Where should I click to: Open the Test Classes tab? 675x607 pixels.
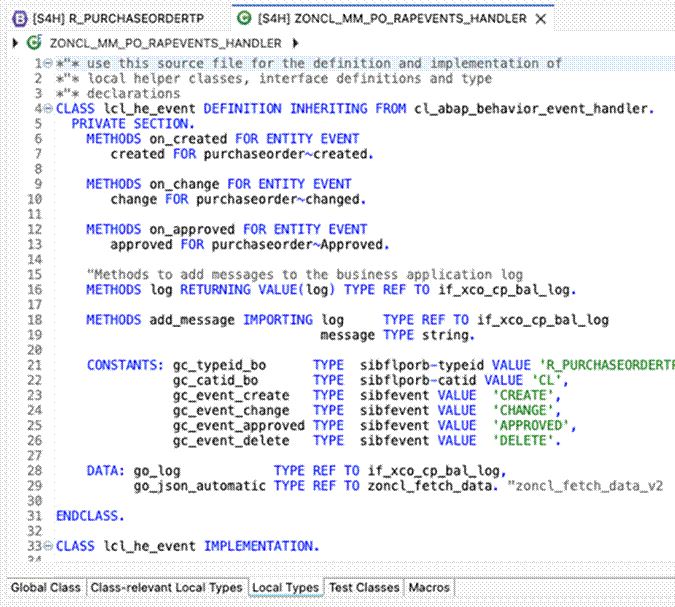[364, 587]
